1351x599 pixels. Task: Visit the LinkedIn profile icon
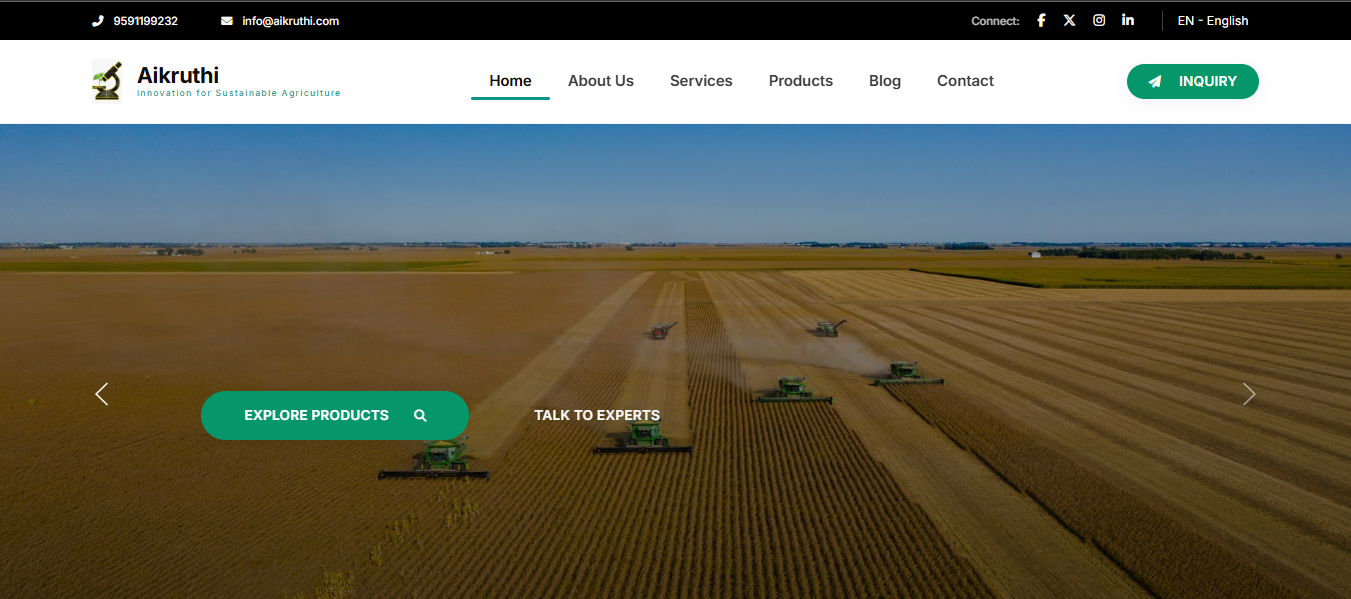click(1128, 20)
